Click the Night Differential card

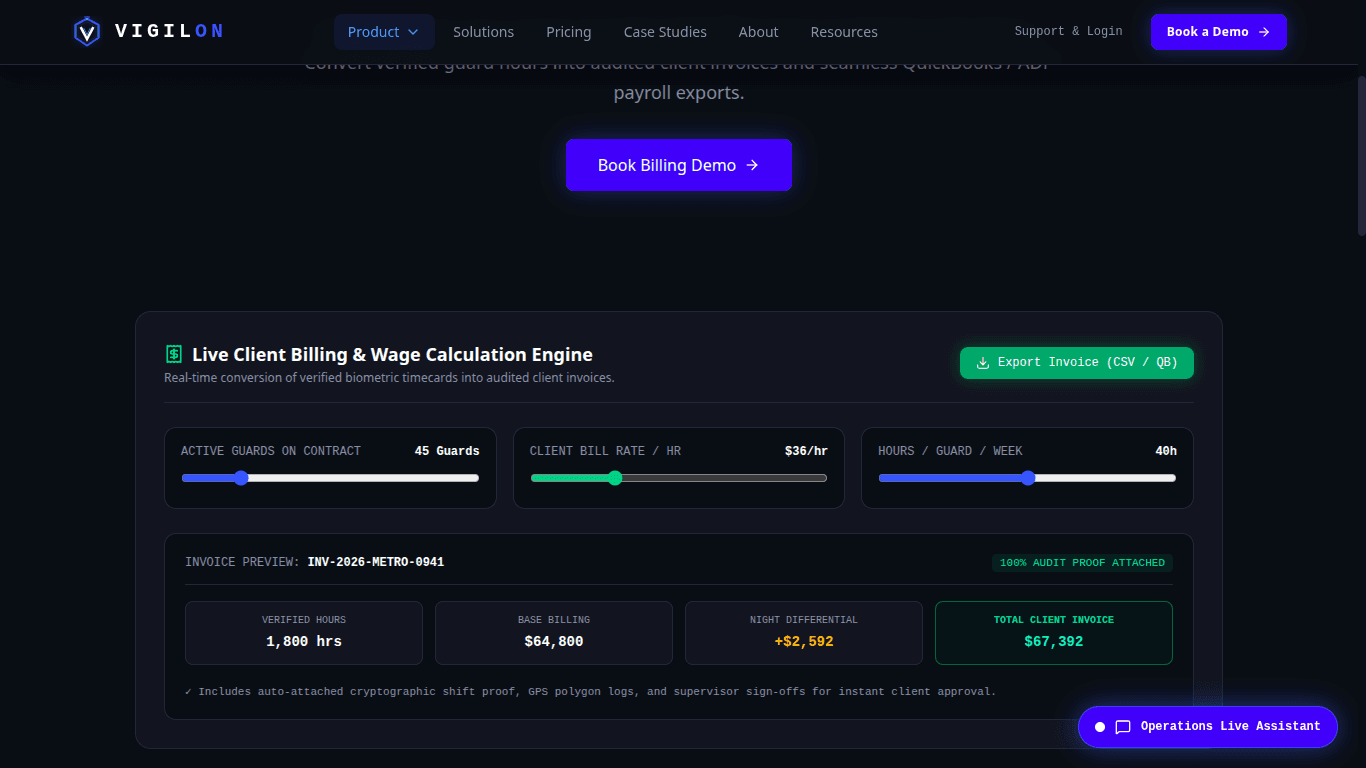point(804,633)
